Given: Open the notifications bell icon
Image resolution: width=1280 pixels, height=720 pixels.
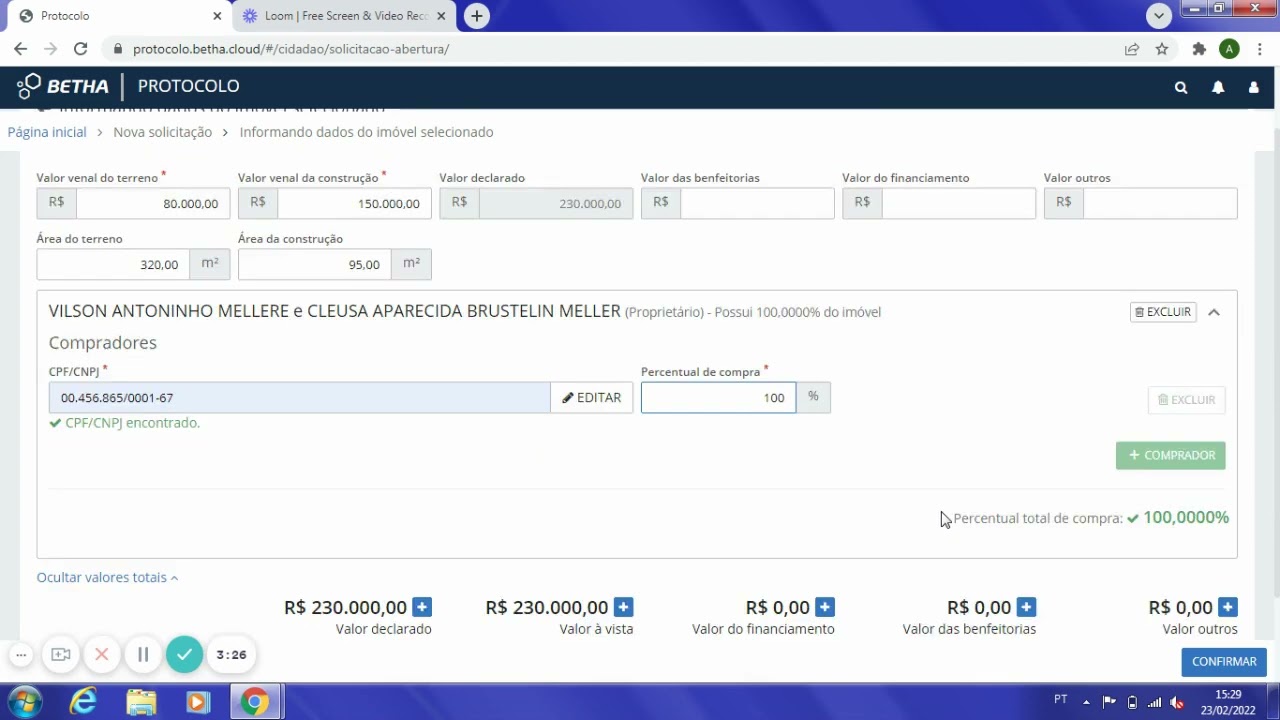Looking at the screenshot, I should tap(1218, 87).
